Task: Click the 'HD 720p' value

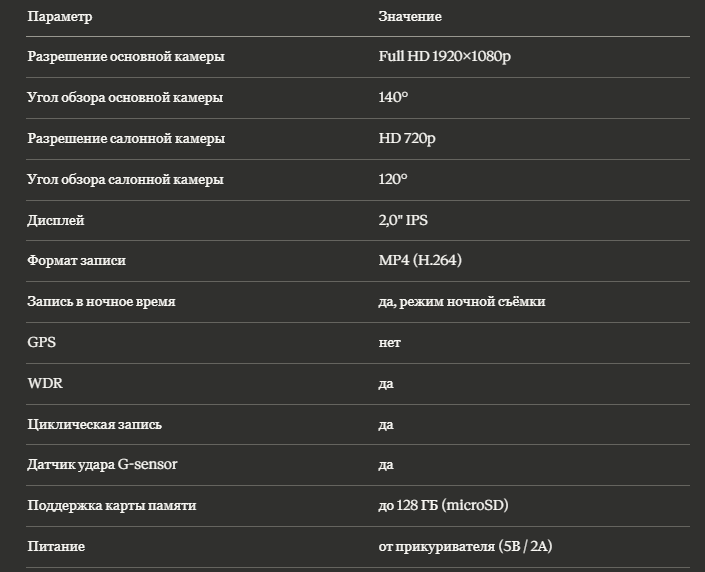Action: tap(407, 139)
